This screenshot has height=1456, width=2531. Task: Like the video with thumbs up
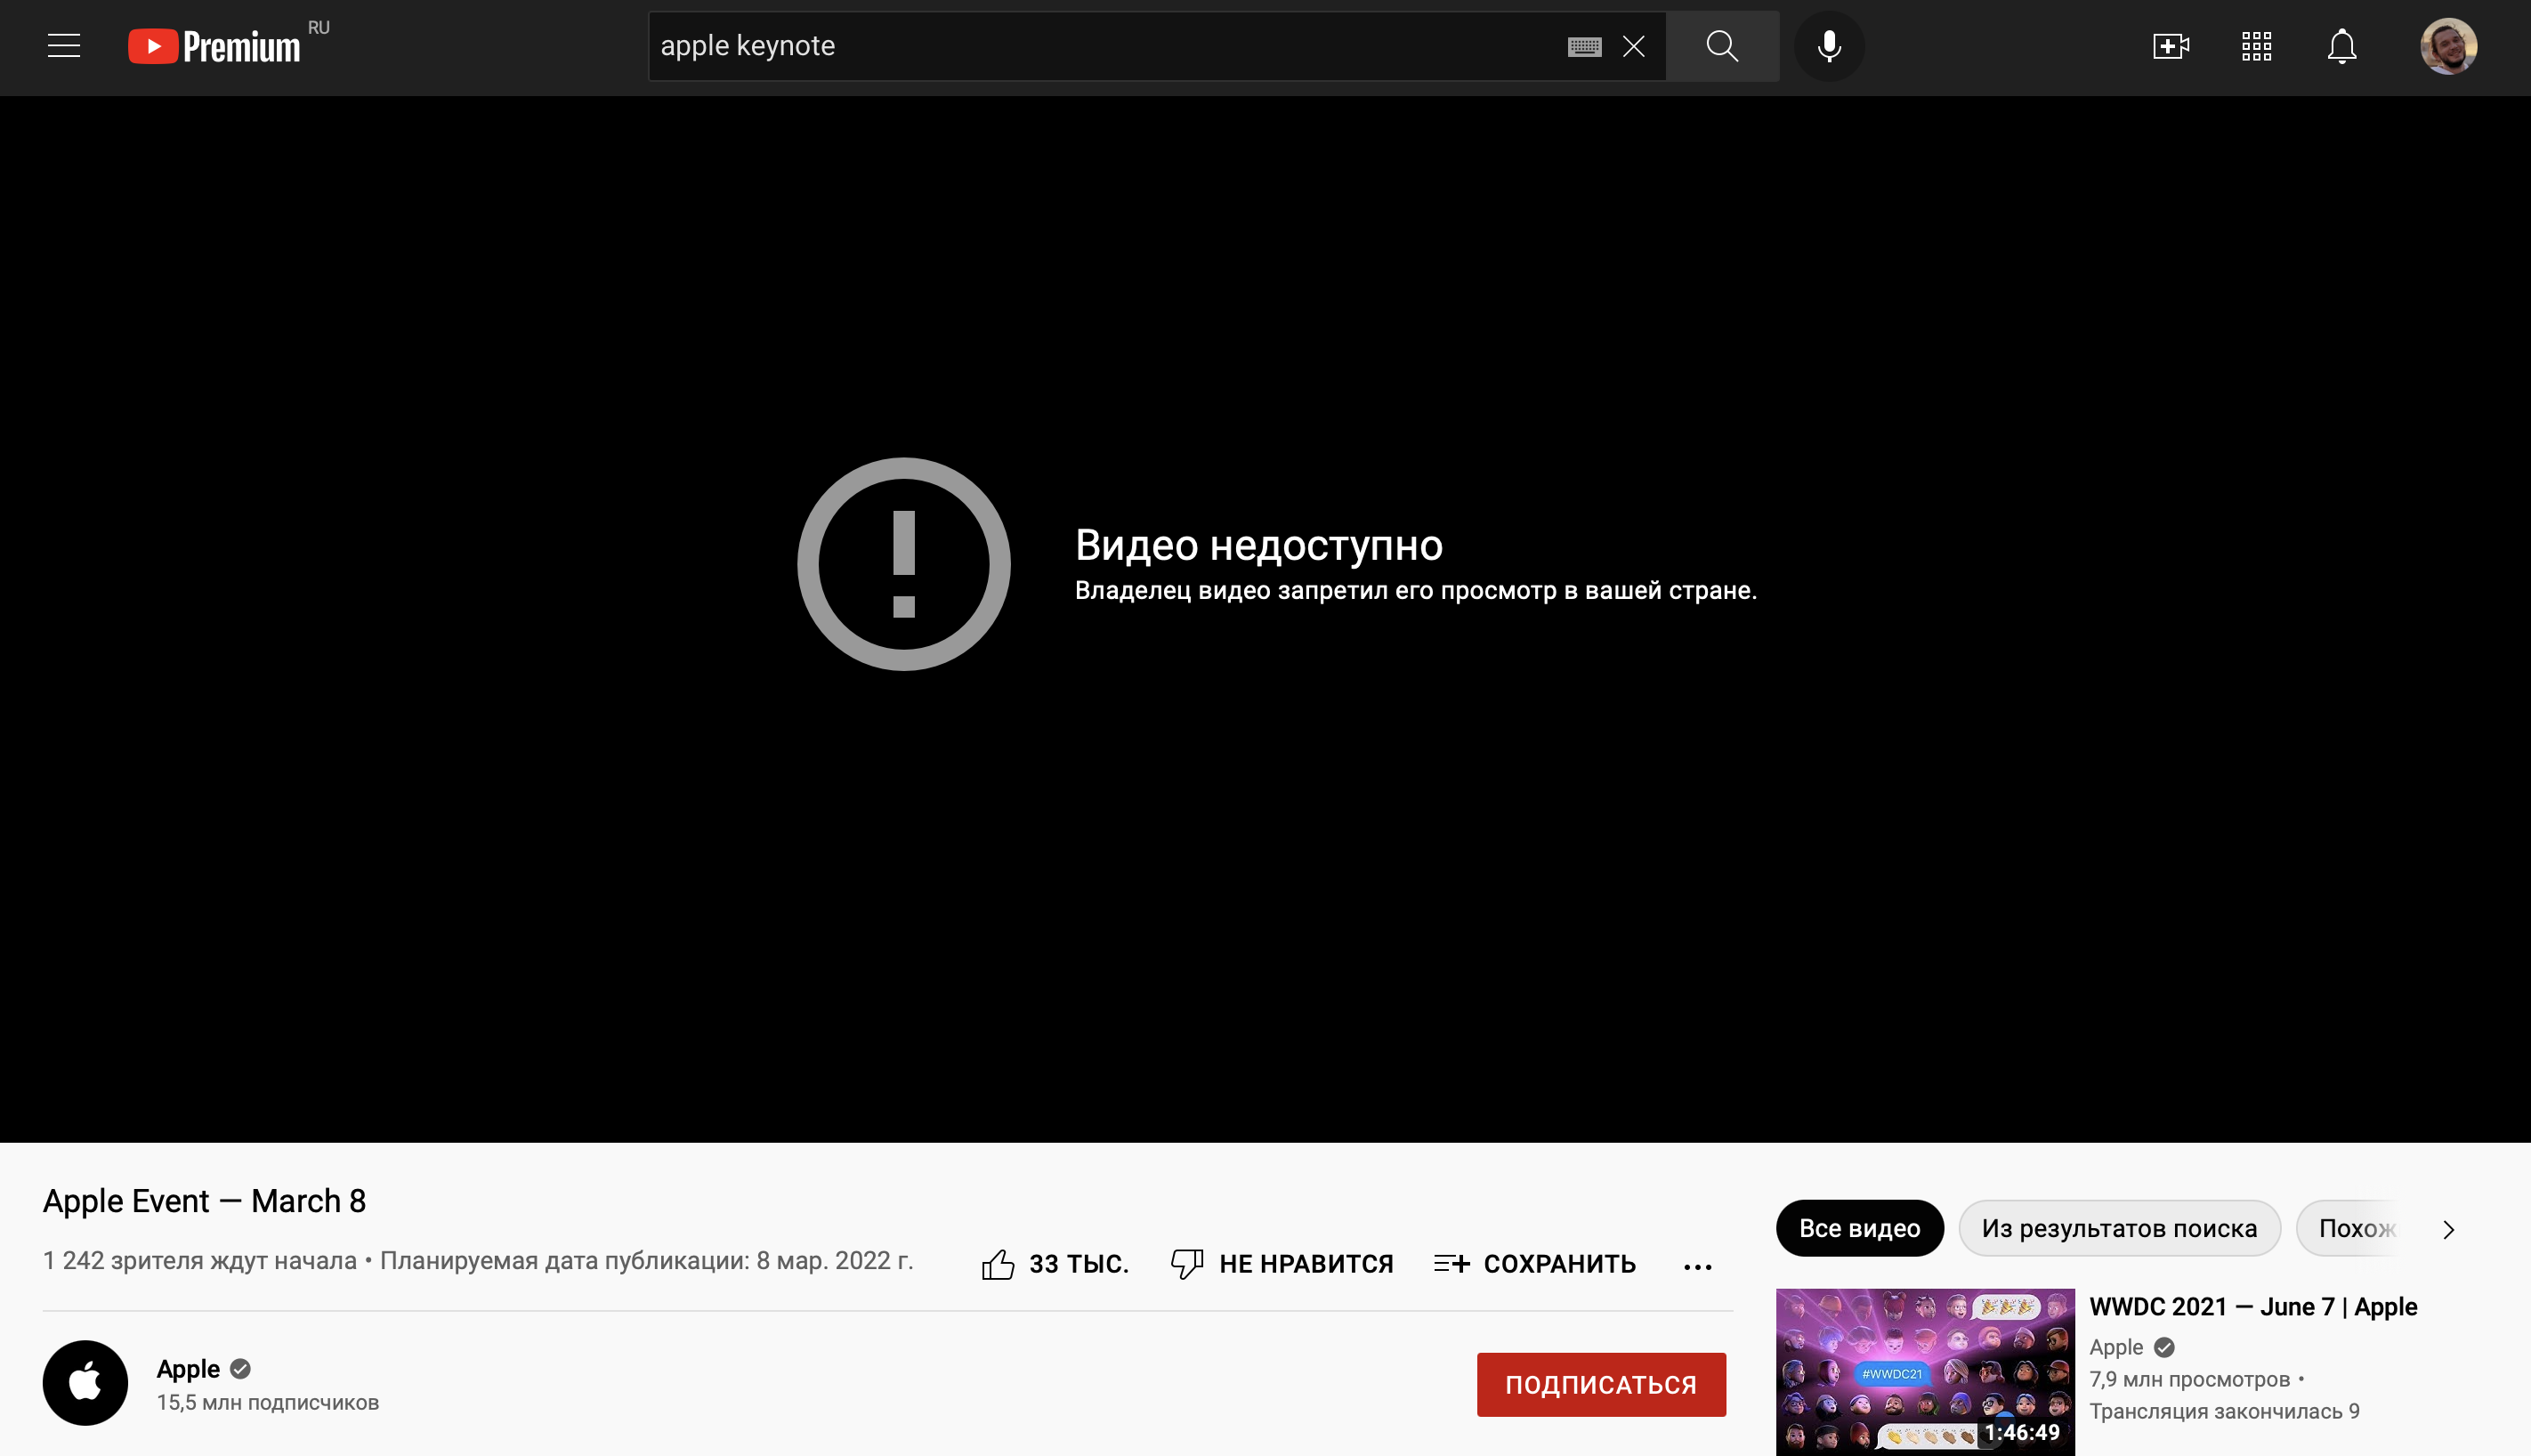tap(998, 1264)
